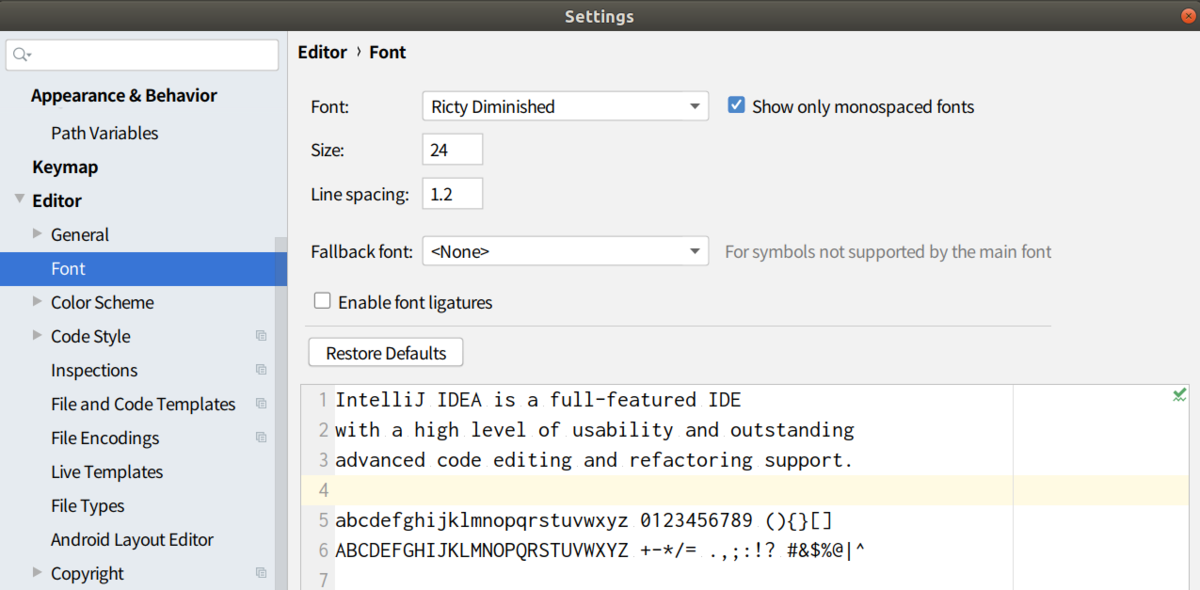Click the Color Scheme label in the tree

tap(102, 302)
